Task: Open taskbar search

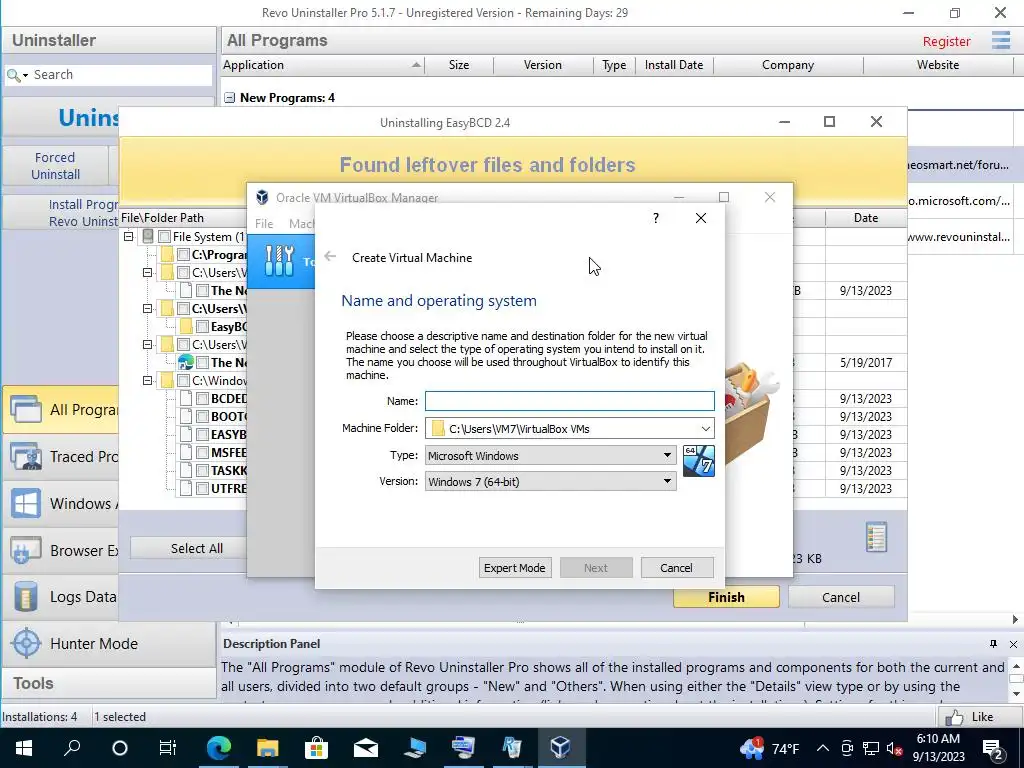Action: tap(72, 748)
